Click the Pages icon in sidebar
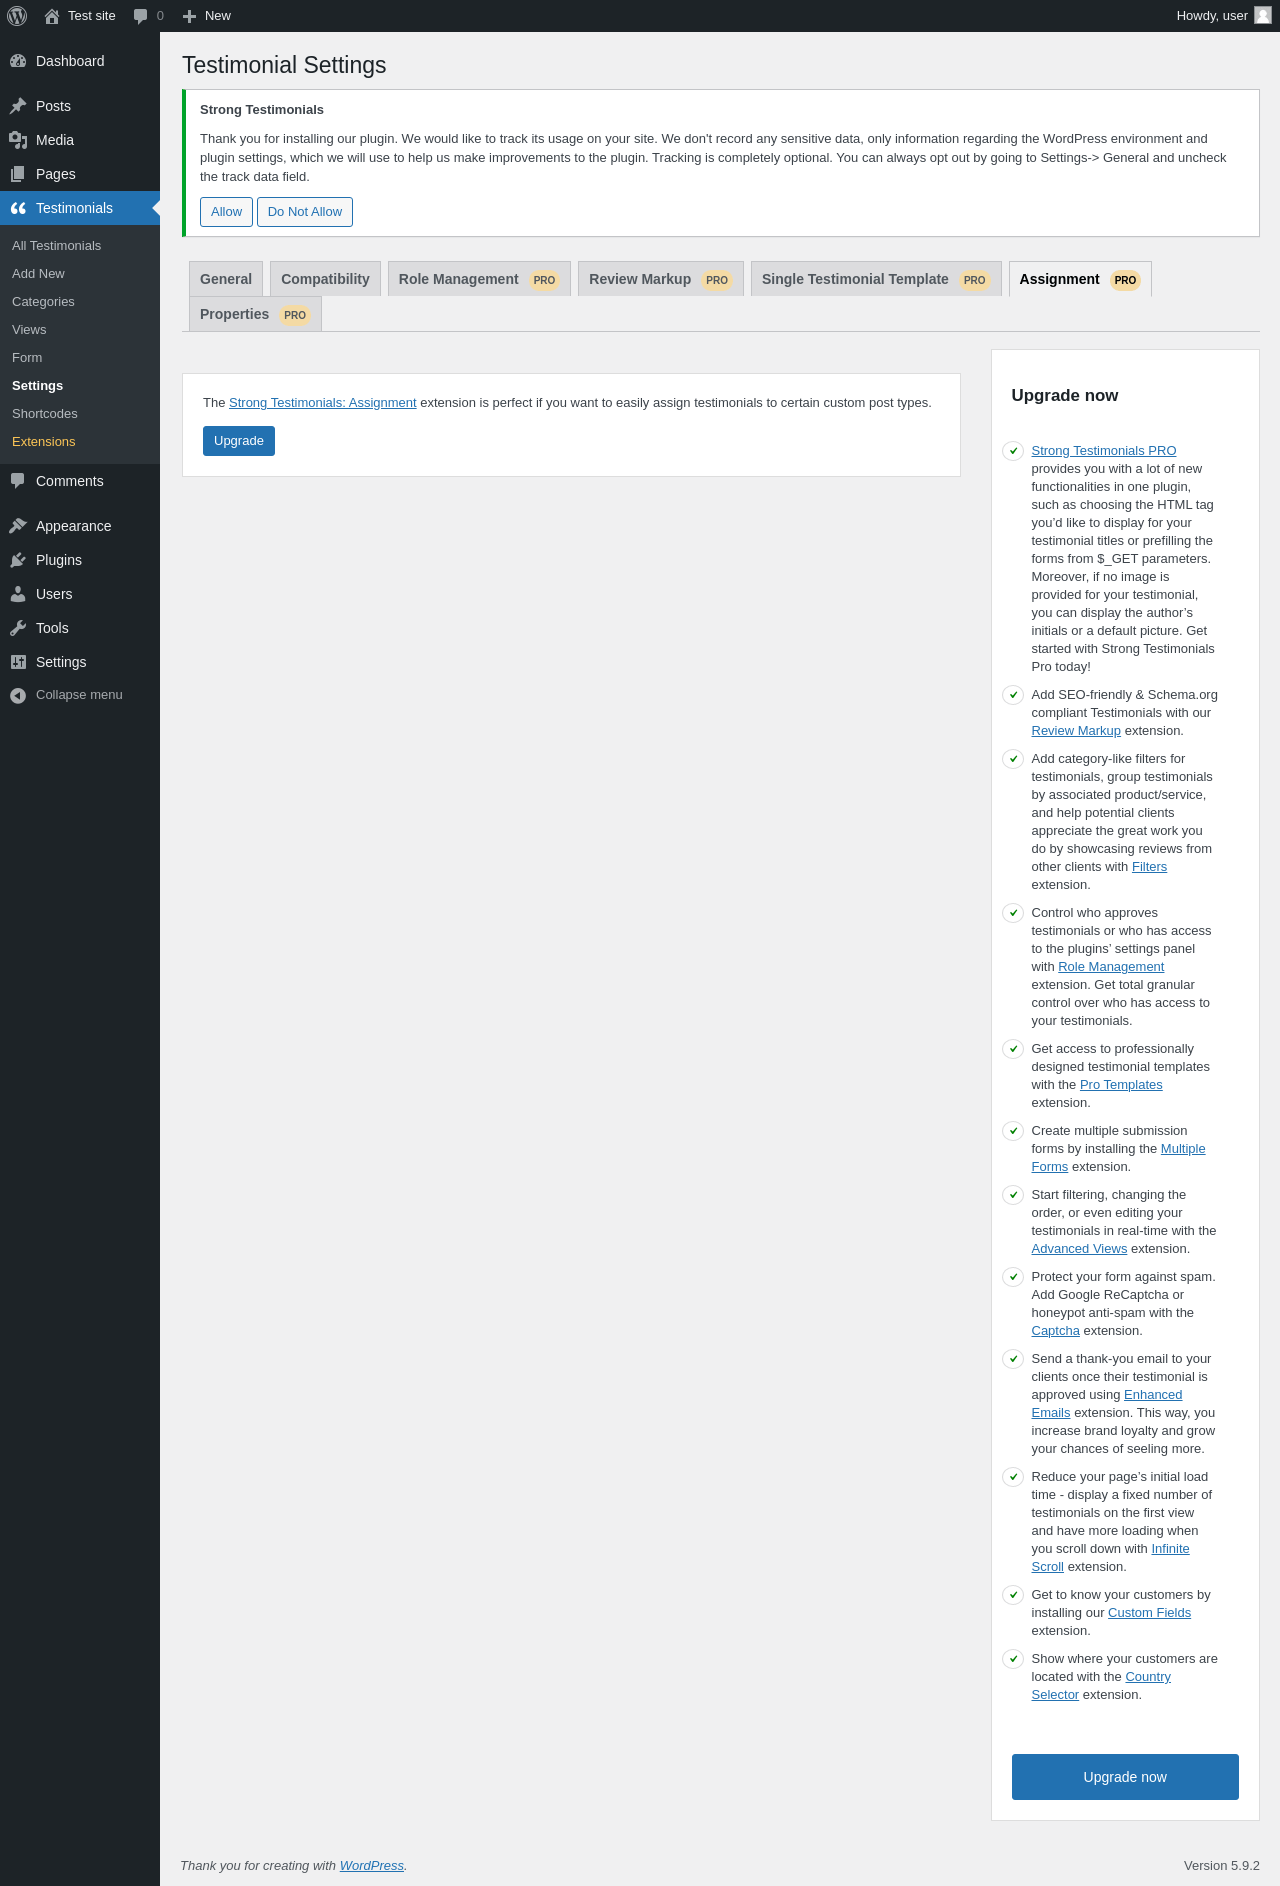This screenshot has width=1280, height=1886. (18, 174)
